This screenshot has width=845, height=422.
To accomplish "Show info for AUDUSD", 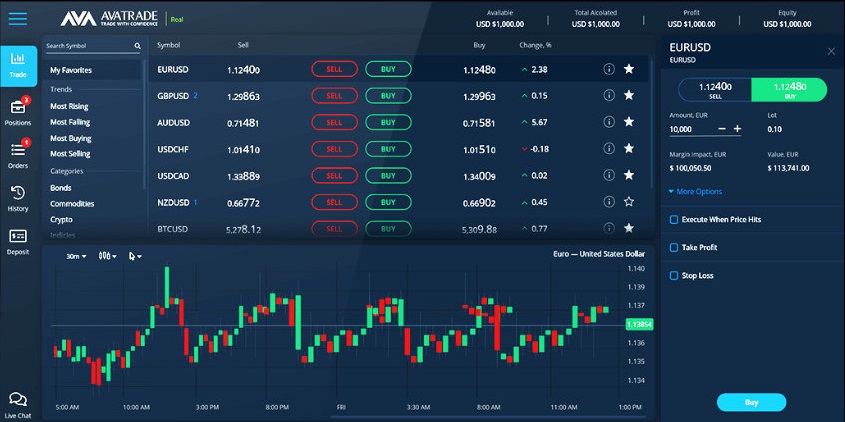I will [x=609, y=122].
